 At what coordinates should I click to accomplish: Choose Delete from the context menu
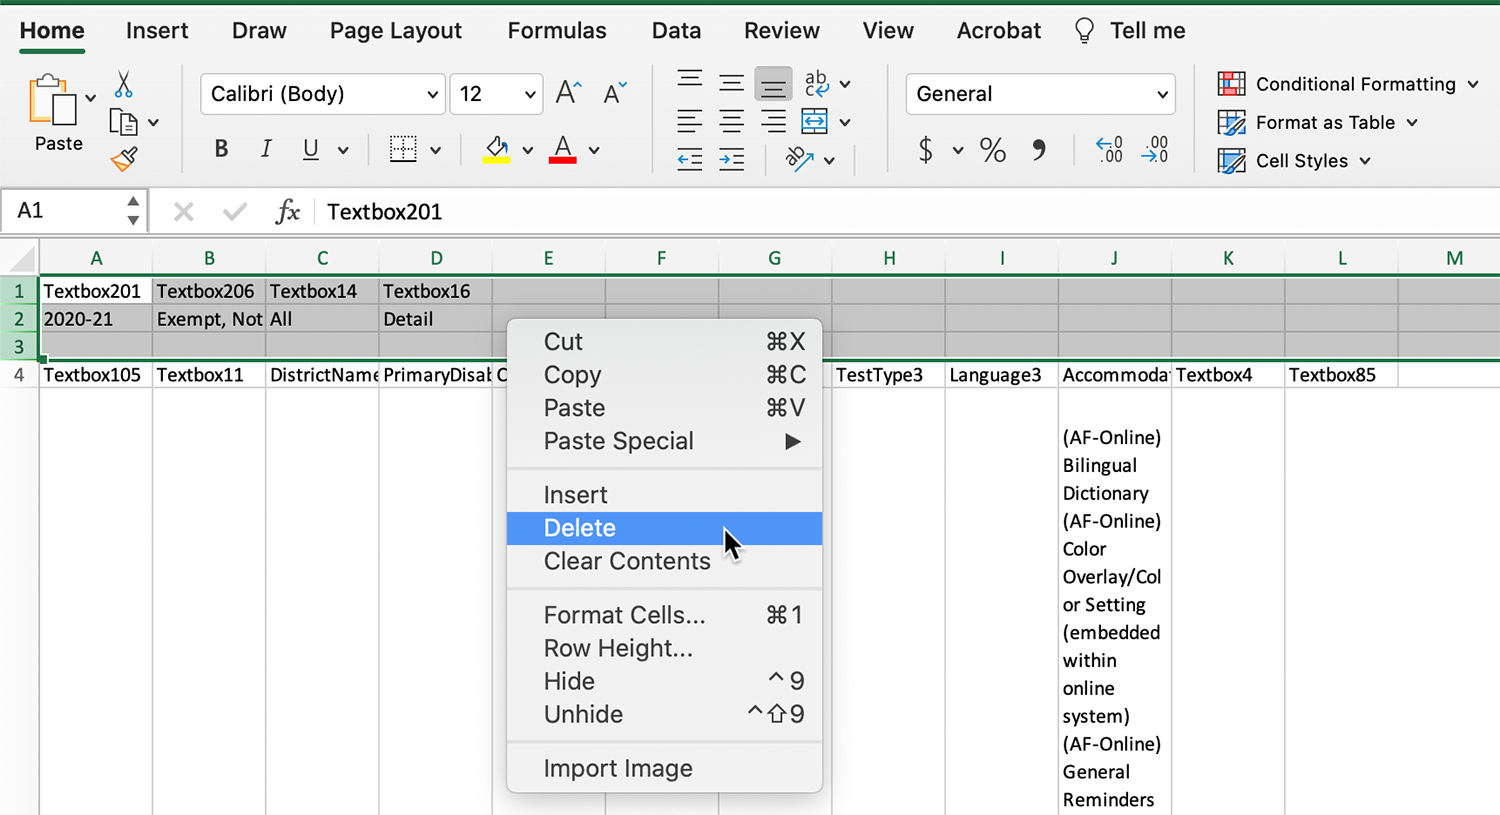click(580, 528)
